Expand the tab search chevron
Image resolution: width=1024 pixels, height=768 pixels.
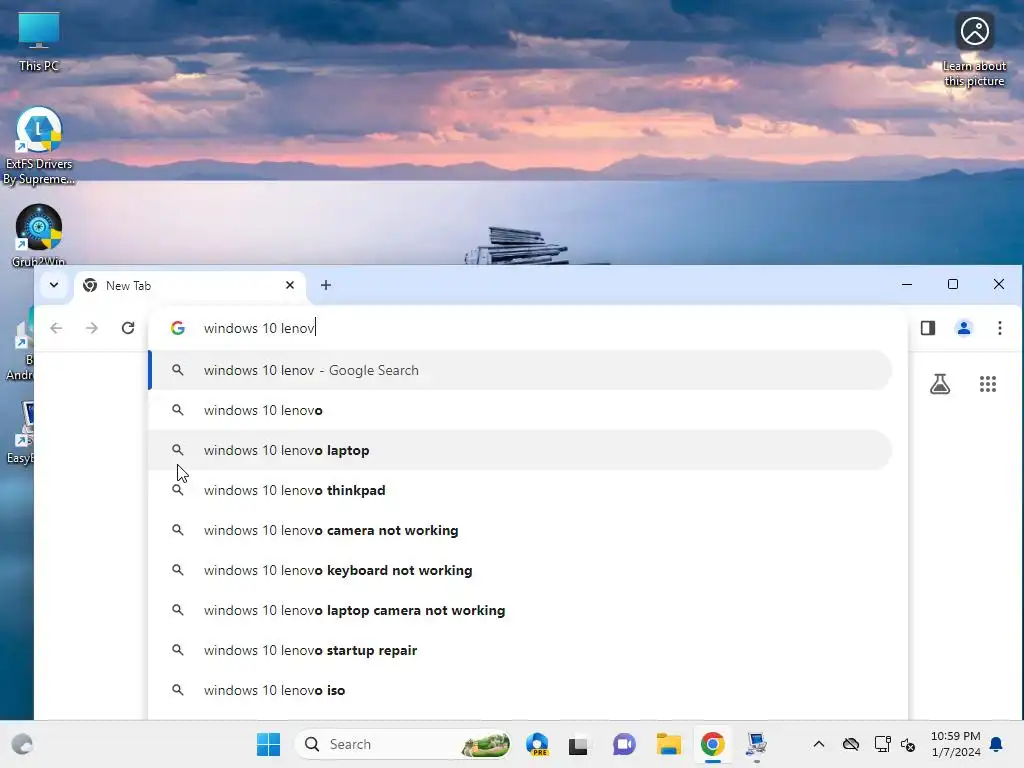[x=54, y=285]
